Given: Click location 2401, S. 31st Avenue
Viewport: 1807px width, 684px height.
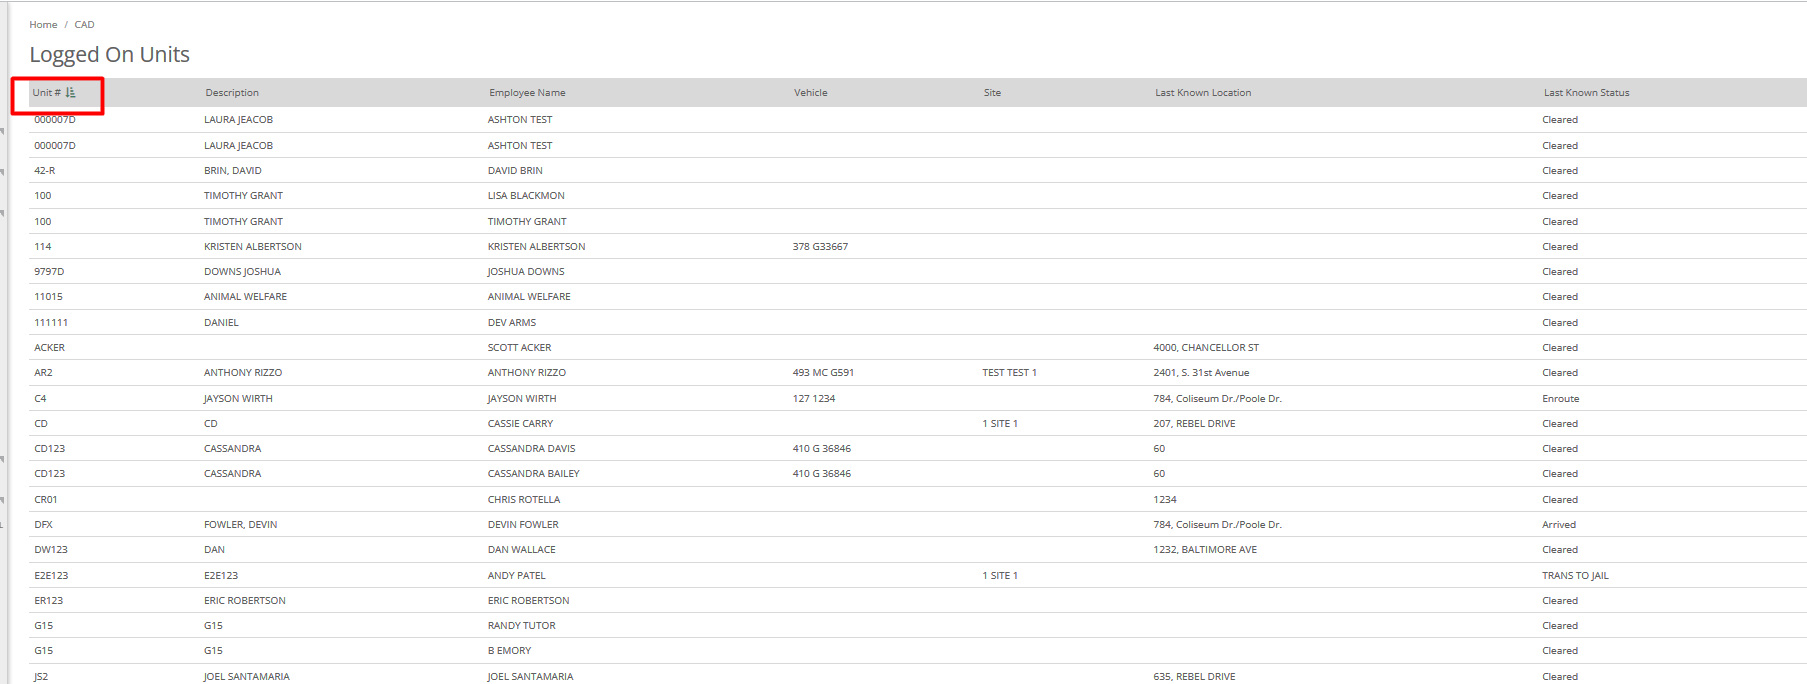Looking at the screenshot, I should point(1201,372).
